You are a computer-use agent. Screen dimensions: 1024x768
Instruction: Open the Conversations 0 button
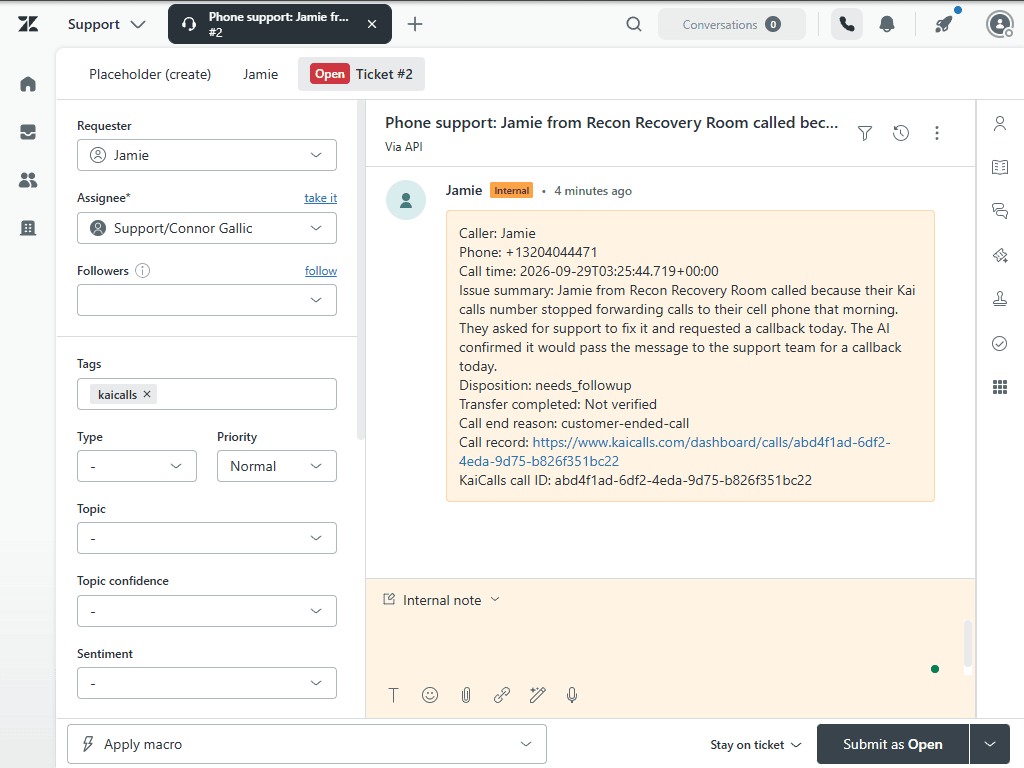pyautogui.click(x=731, y=25)
